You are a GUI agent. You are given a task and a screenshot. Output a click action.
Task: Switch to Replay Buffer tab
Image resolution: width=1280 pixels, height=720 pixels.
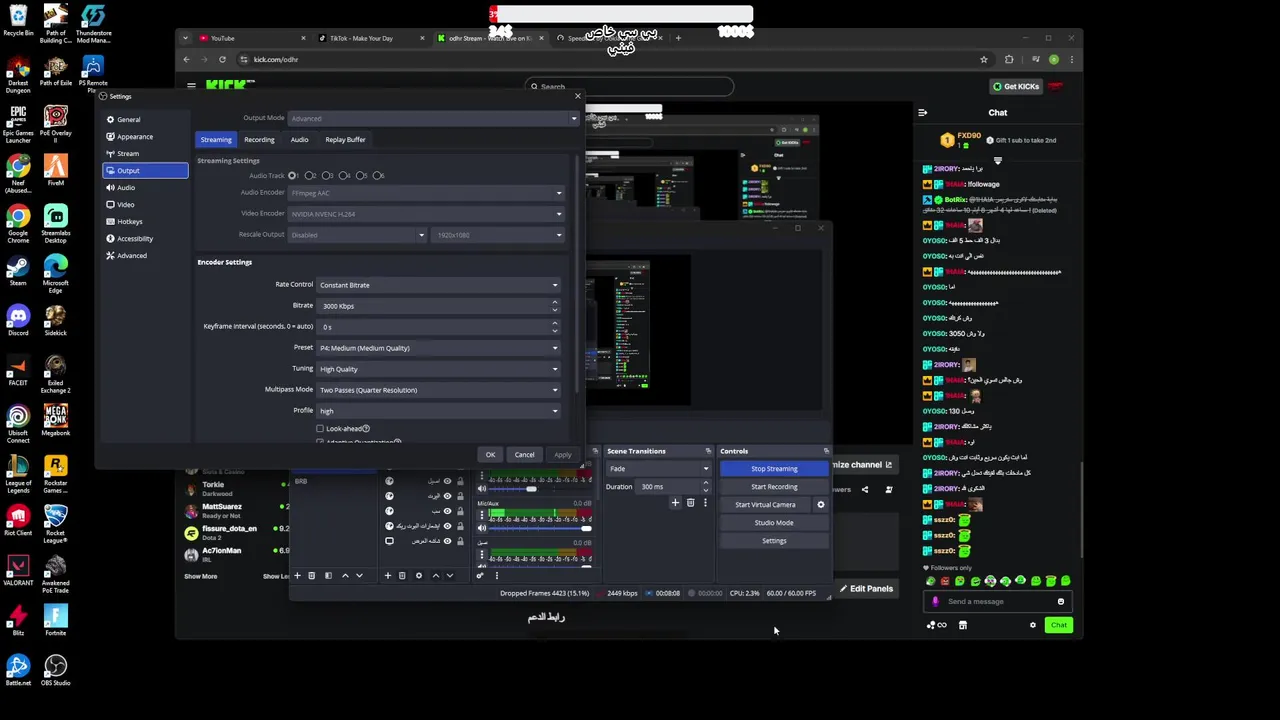[x=345, y=139]
